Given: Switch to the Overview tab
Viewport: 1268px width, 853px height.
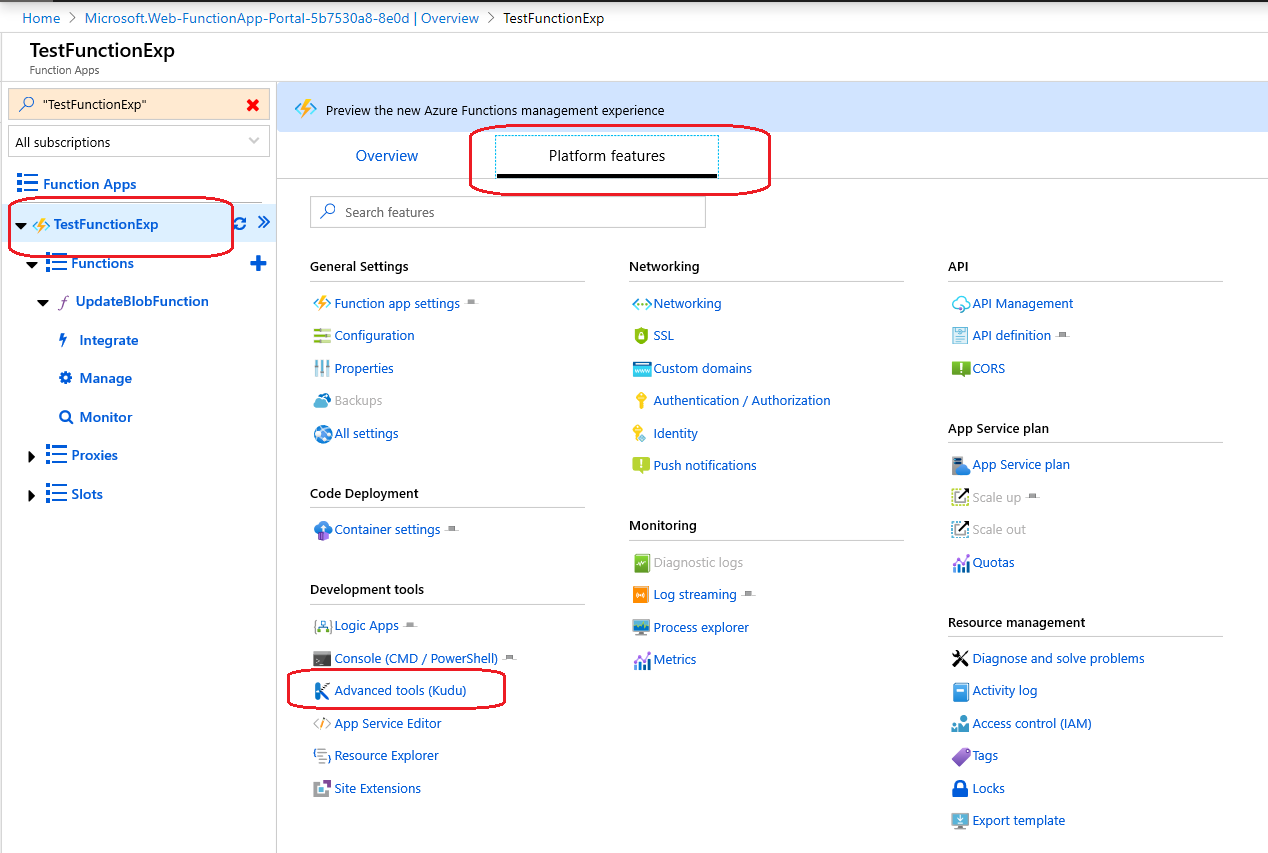Looking at the screenshot, I should (x=387, y=156).
